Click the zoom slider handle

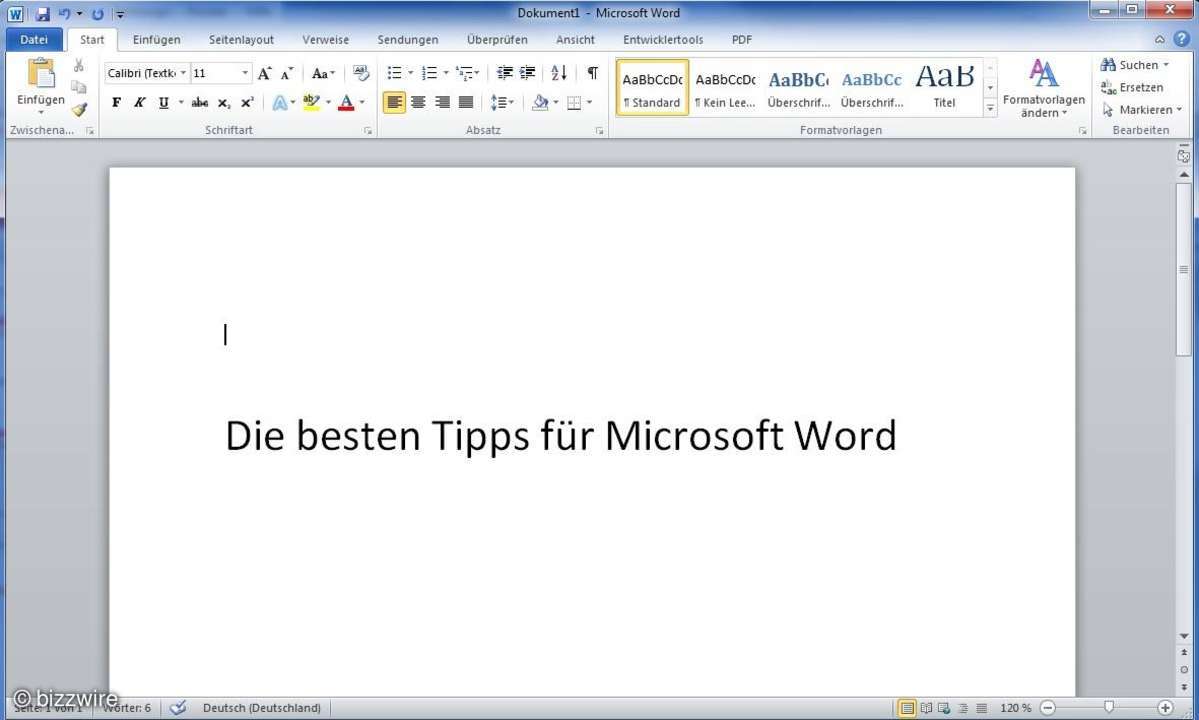[x=1109, y=708]
